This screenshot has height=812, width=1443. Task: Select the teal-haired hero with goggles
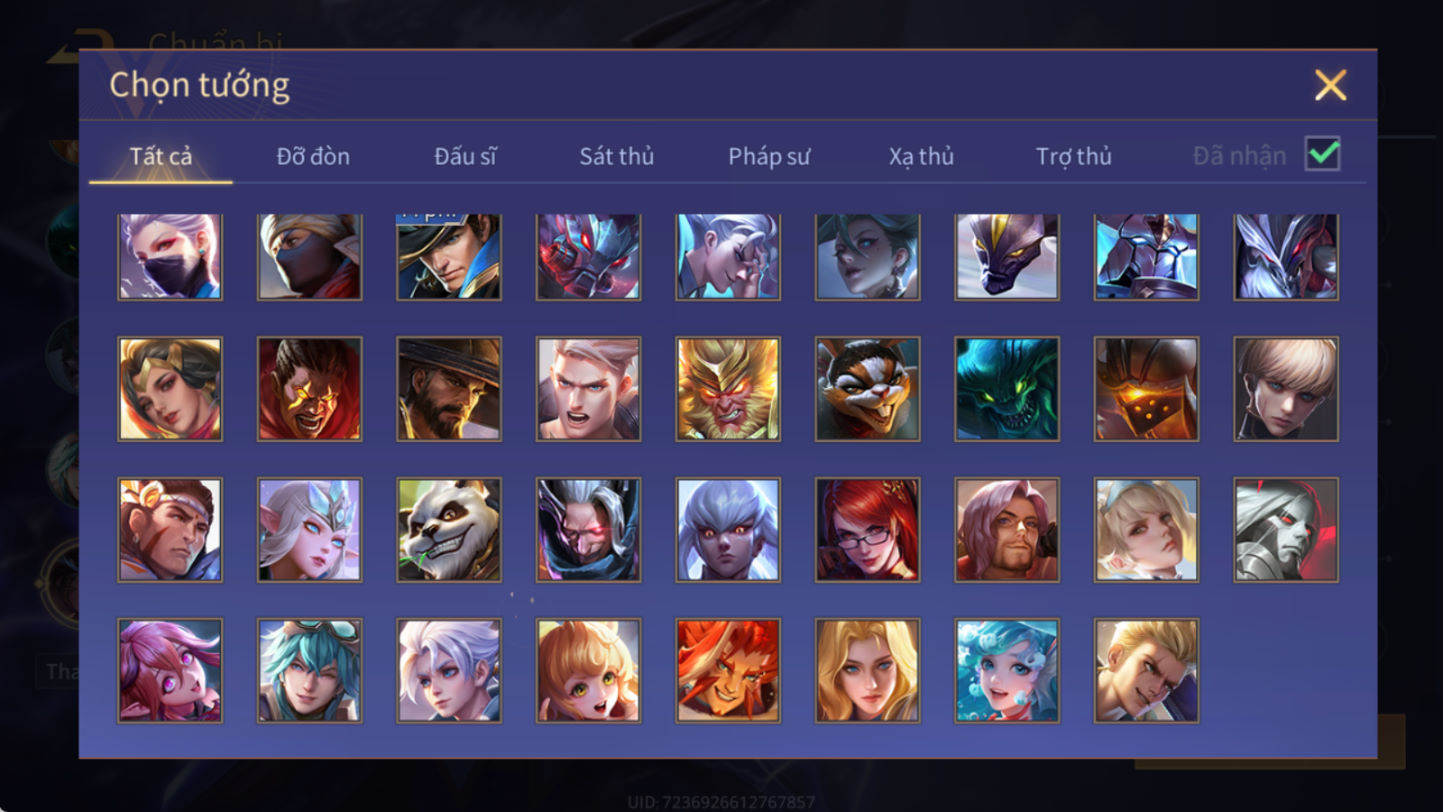tap(310, 671)
